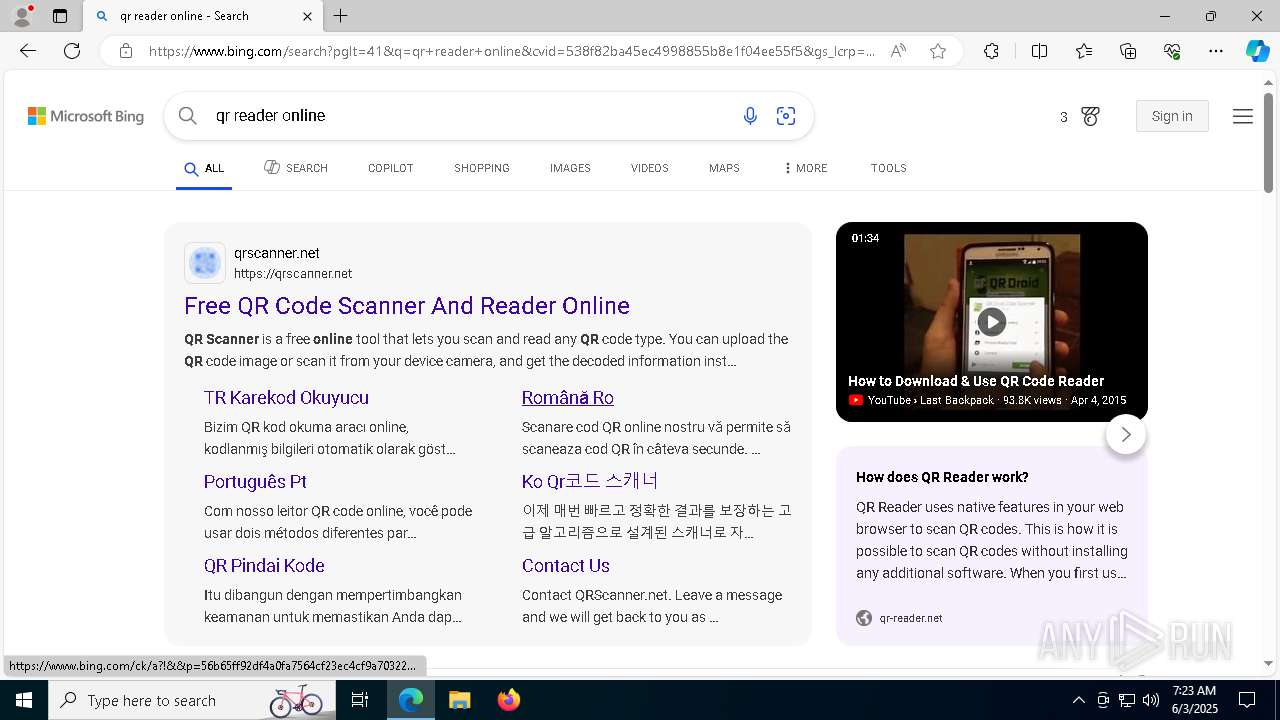The height and width of the screenshot is (720, 1280).
Task: Open qr-reader.net source link
Action: pos(911,618)
